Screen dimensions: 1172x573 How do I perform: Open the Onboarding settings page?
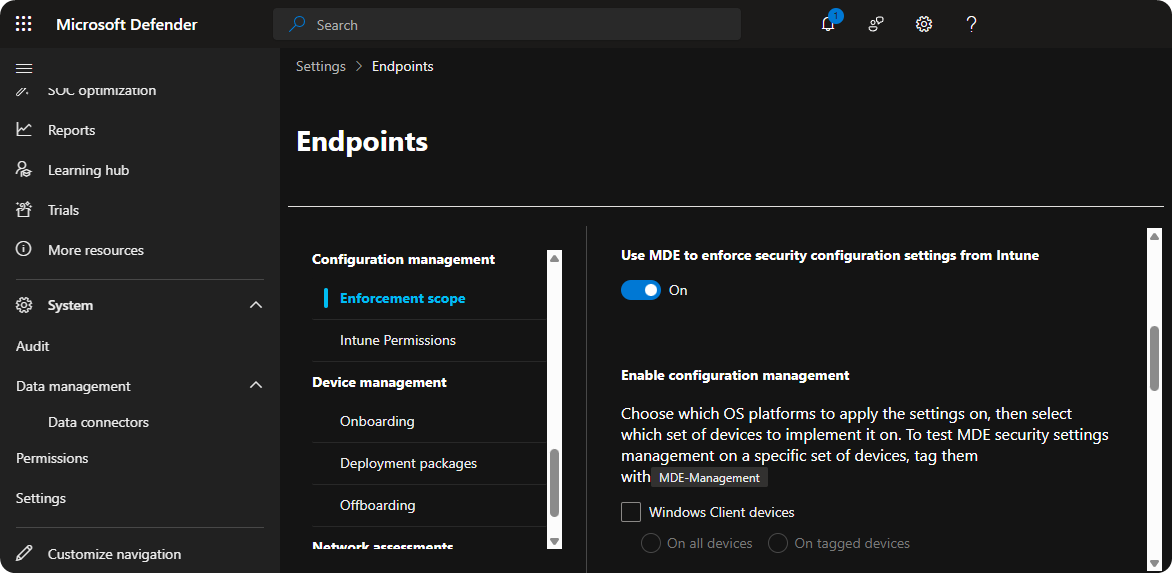pyautogui.click(x=377, y=421)
